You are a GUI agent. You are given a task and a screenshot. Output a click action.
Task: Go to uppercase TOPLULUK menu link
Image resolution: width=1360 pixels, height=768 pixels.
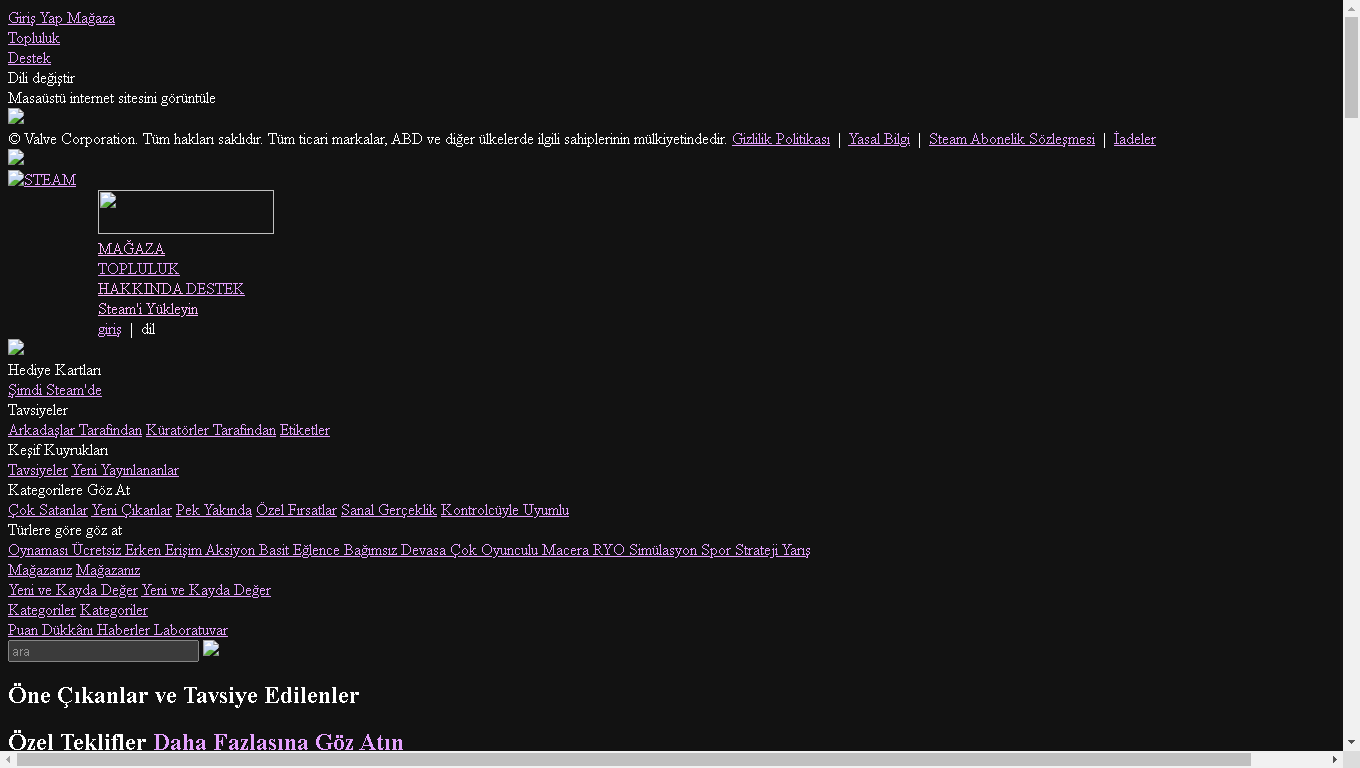(138, 269)
